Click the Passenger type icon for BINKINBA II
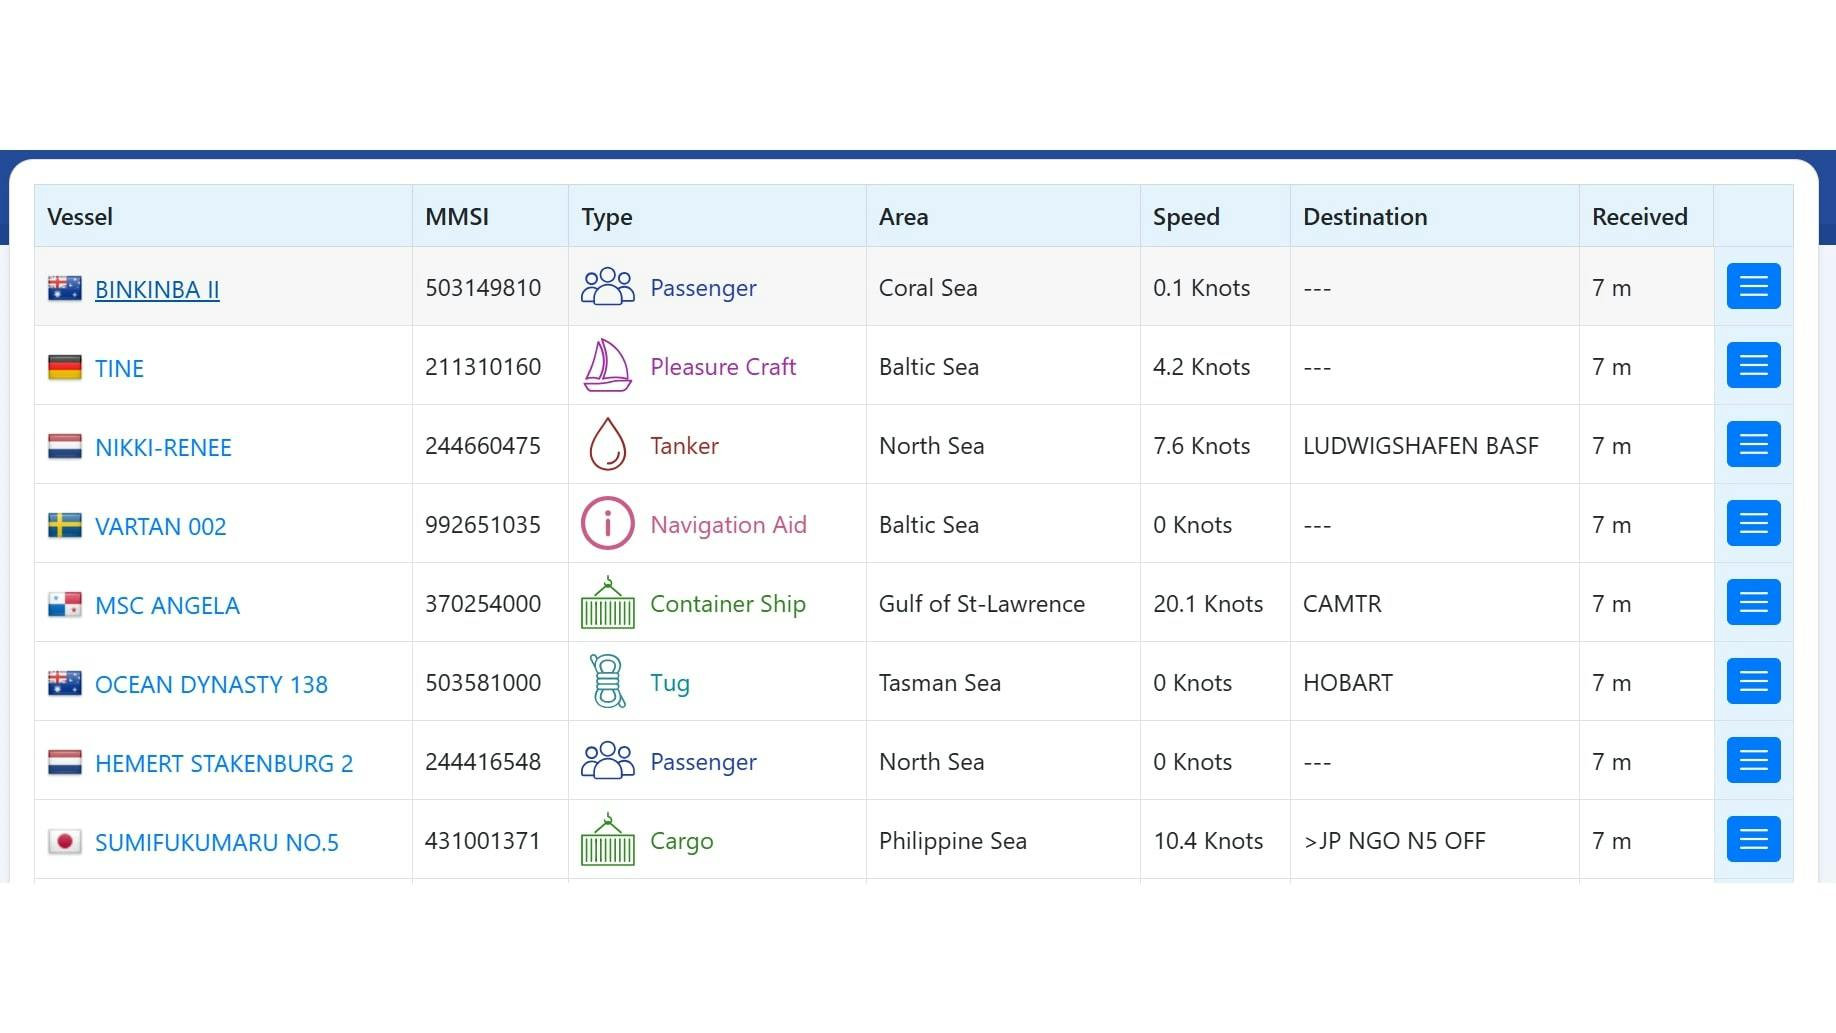1836x1033 pixels. (608, 287)
